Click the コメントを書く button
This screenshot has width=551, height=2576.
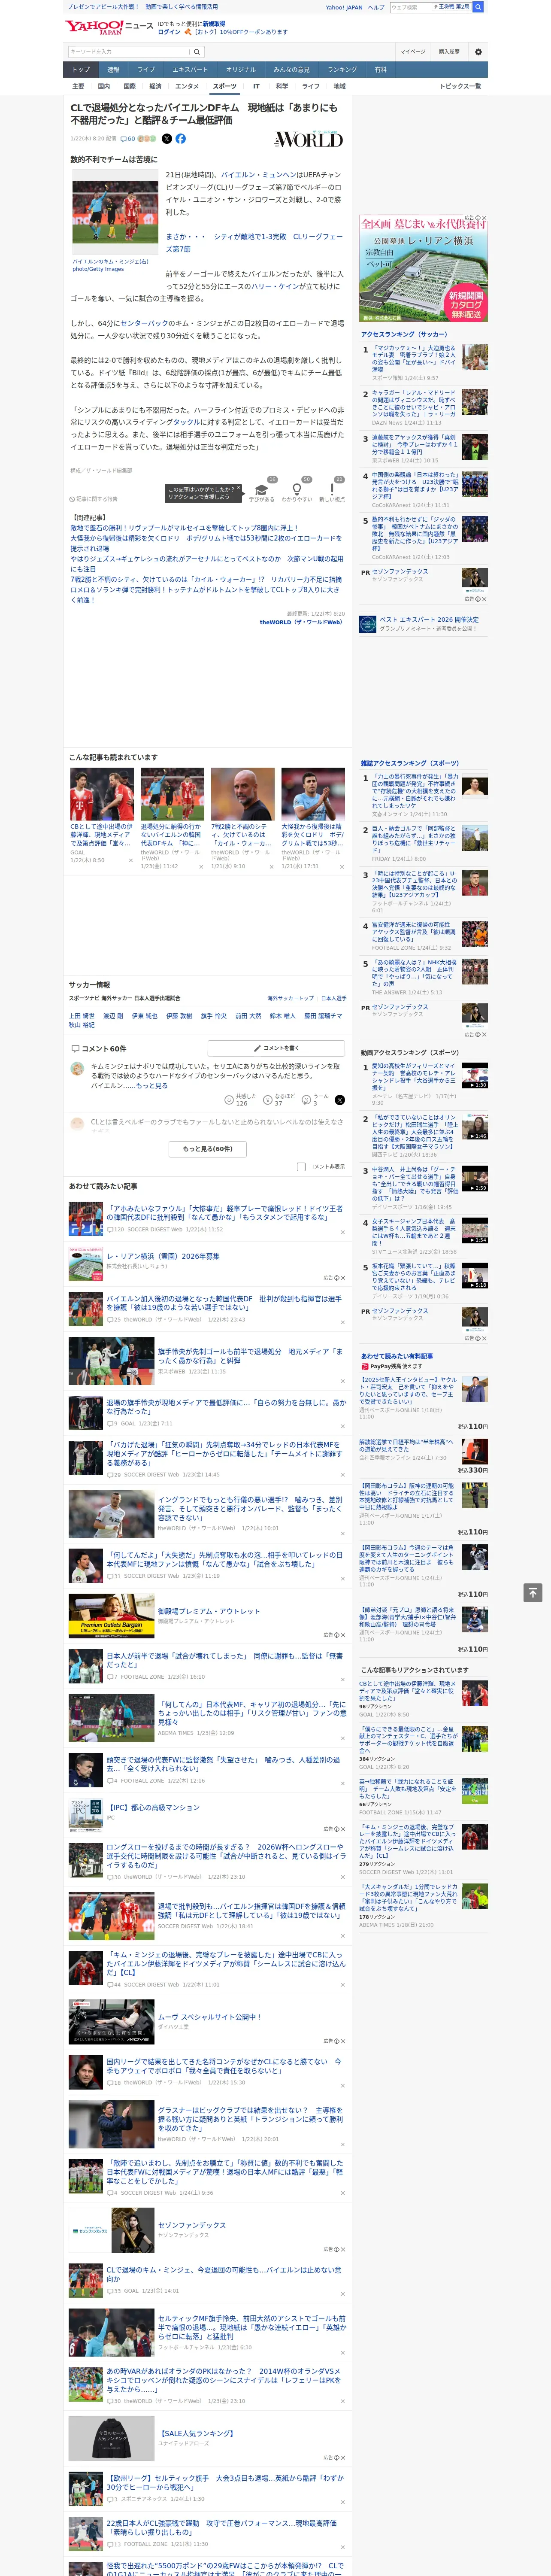pyautogui.click(x=277, y=1048)
